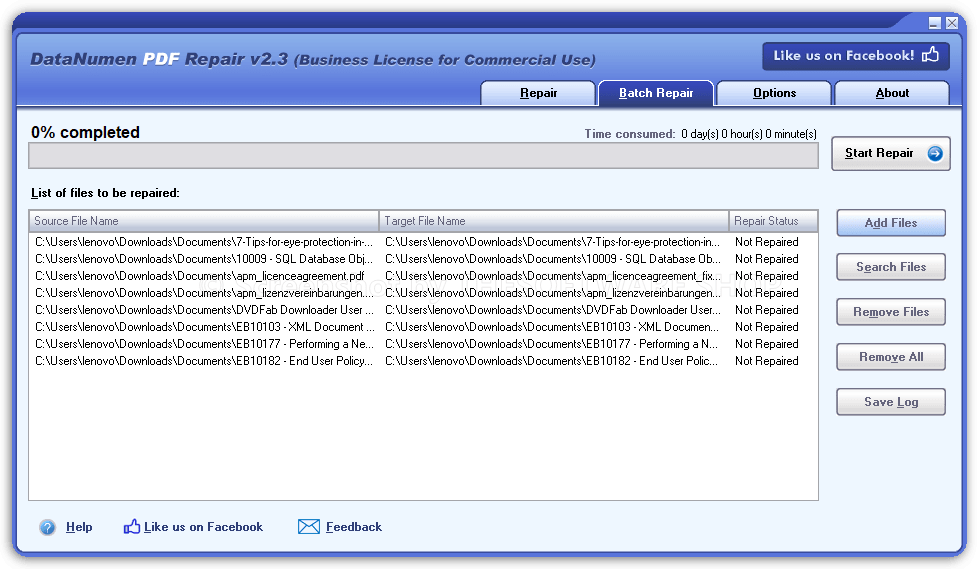Click target file name apm_licenceagreement_fix...

553,276
